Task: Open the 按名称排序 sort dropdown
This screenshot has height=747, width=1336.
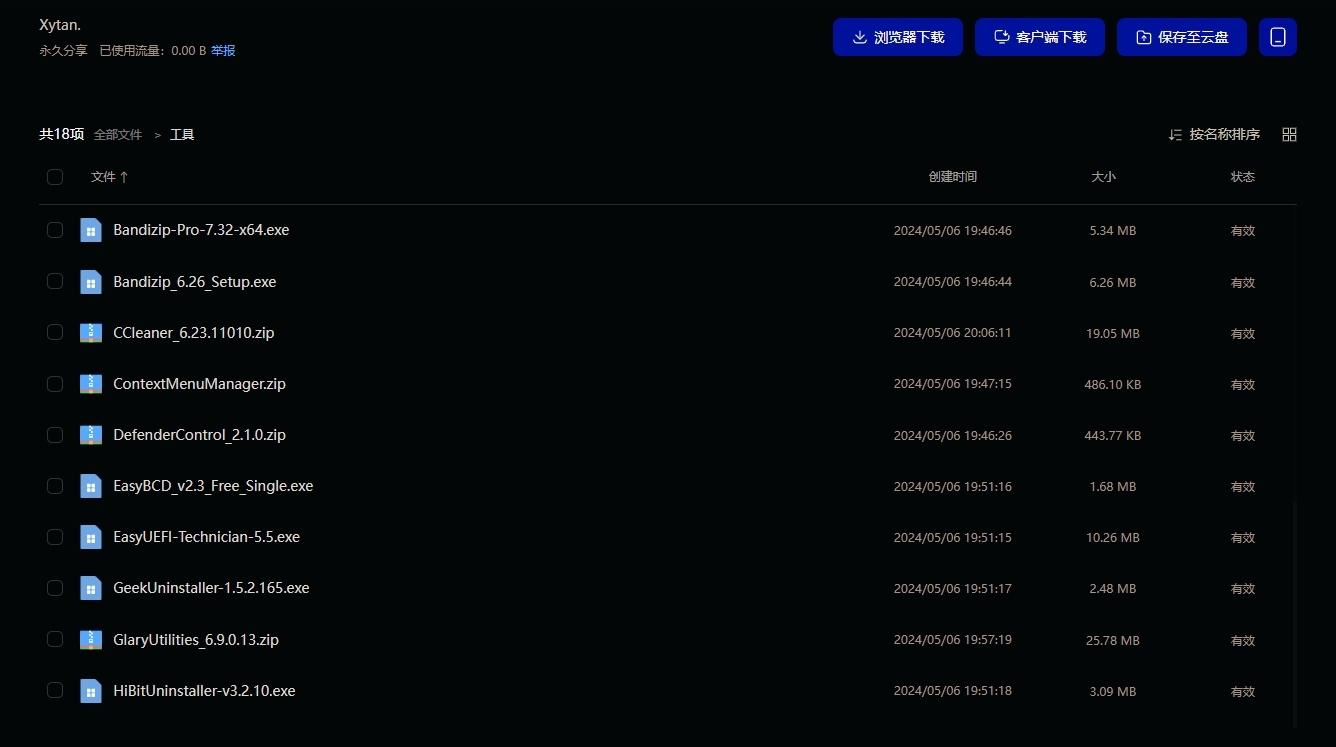Action: 1214,134
